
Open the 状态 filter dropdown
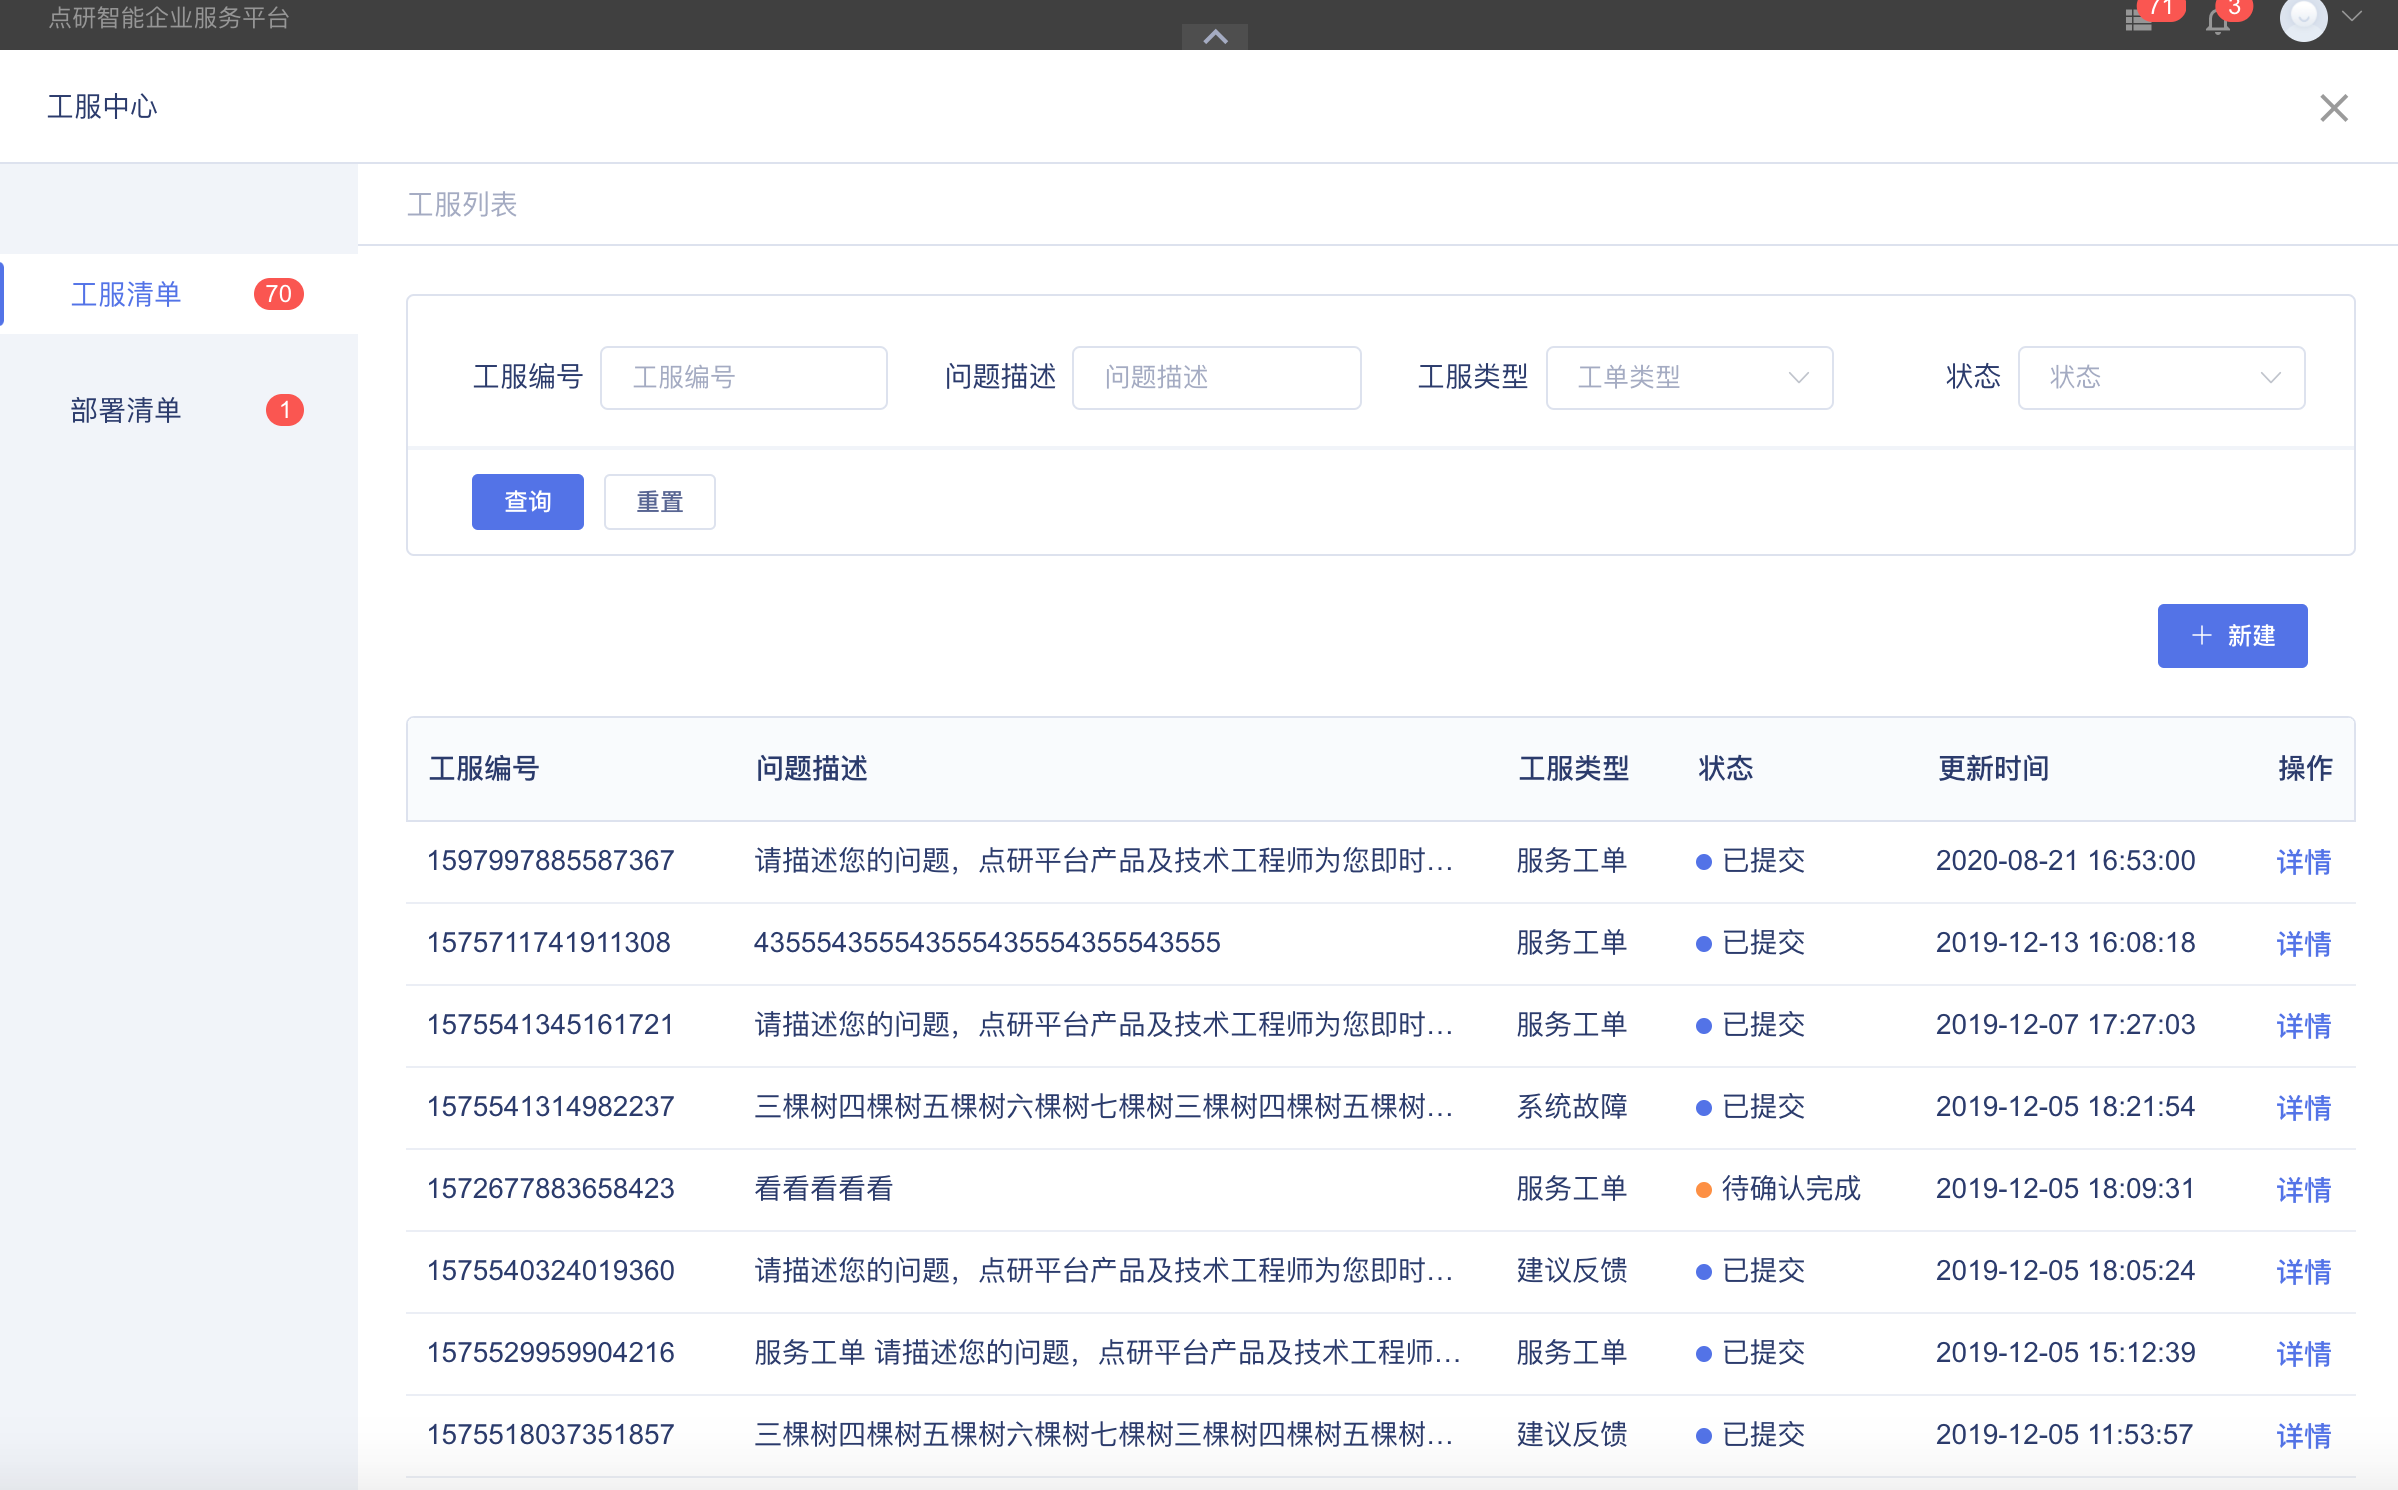click(2161, 378)
